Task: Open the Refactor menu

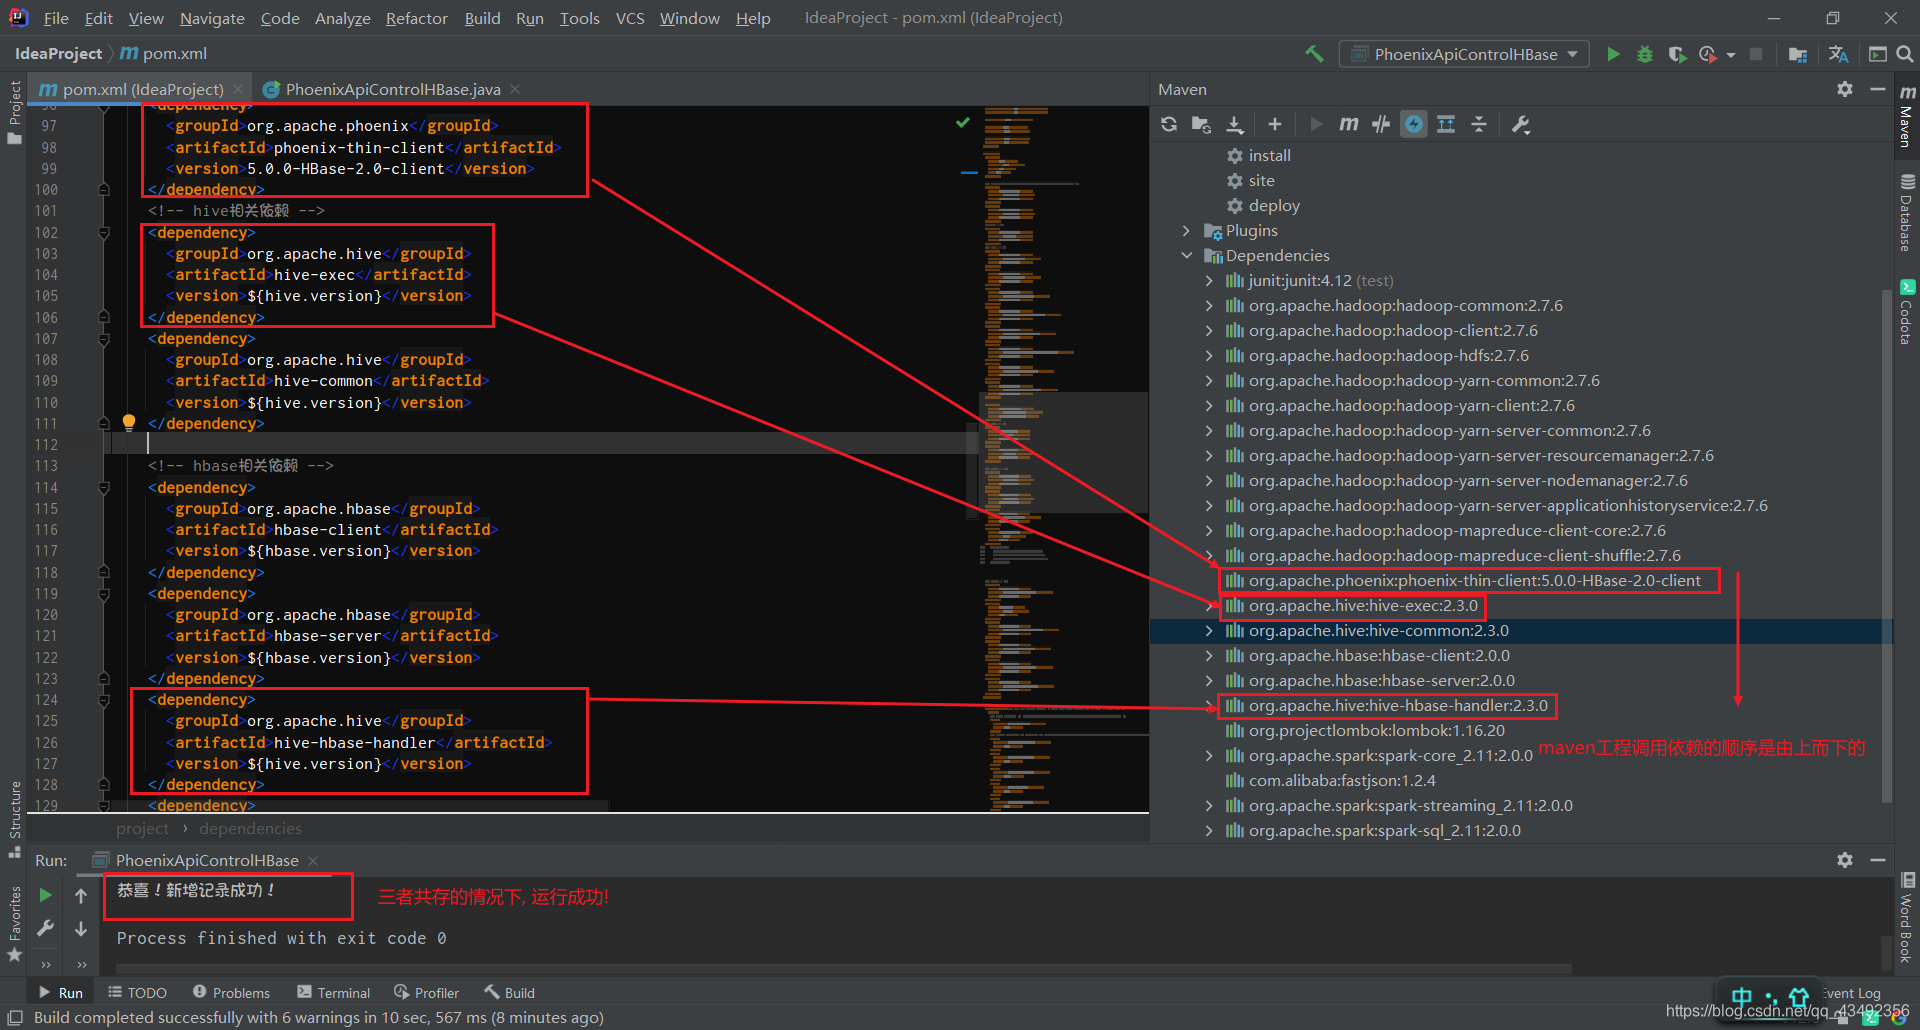Action: (416, 18)
